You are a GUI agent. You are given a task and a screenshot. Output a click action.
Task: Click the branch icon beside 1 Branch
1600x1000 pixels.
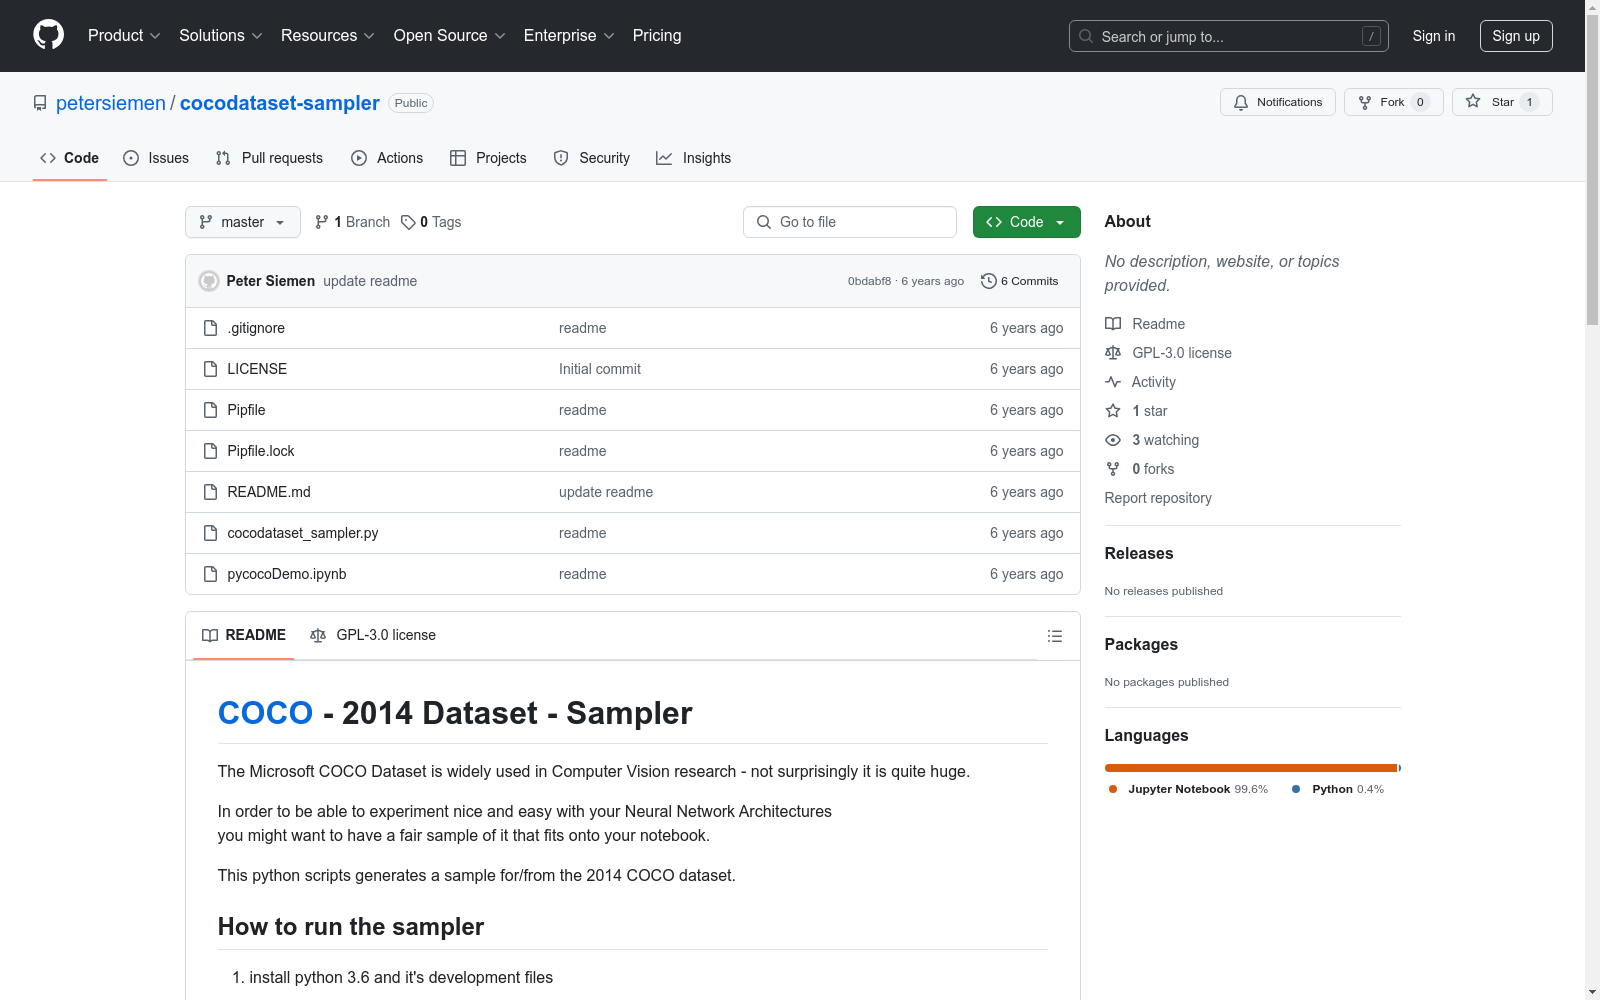[322, 222]
